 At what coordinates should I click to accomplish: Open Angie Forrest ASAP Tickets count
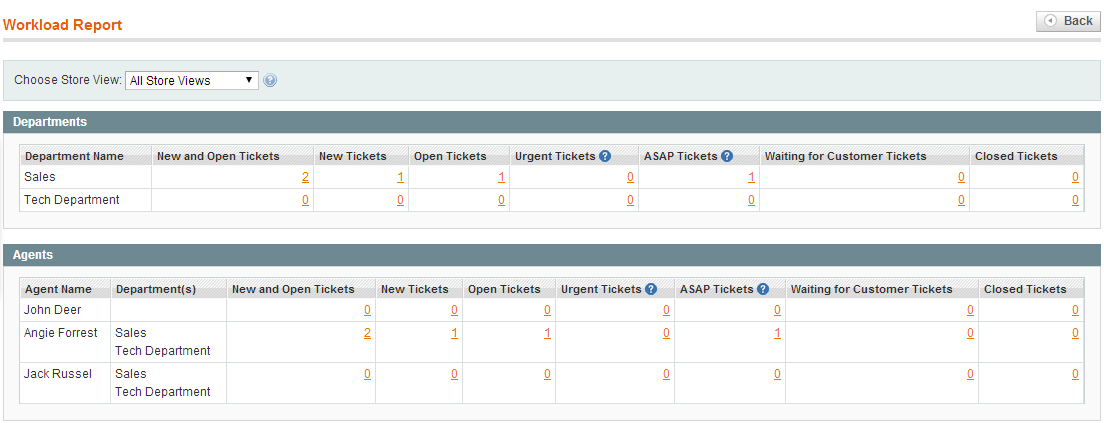click(777, 333)
